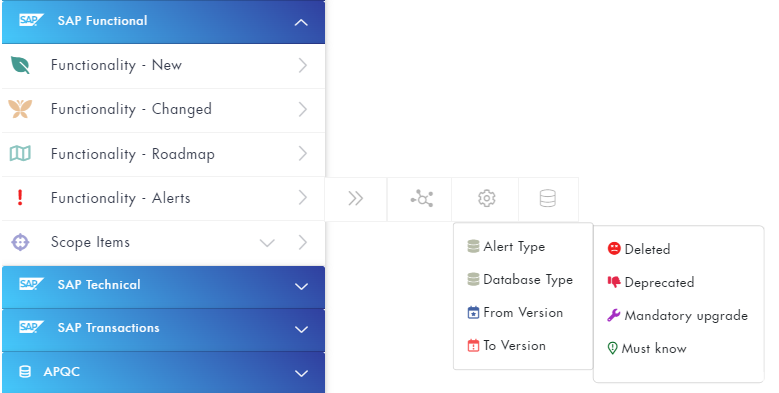Screen dimensions: 779x393
Task: Expand Scope Items with the down chevron
Action: [267, 243]
